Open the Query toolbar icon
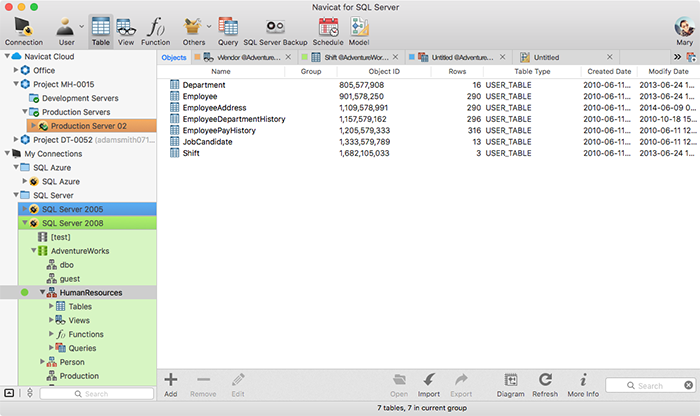The image size is (700, 416). pos(228,31)
